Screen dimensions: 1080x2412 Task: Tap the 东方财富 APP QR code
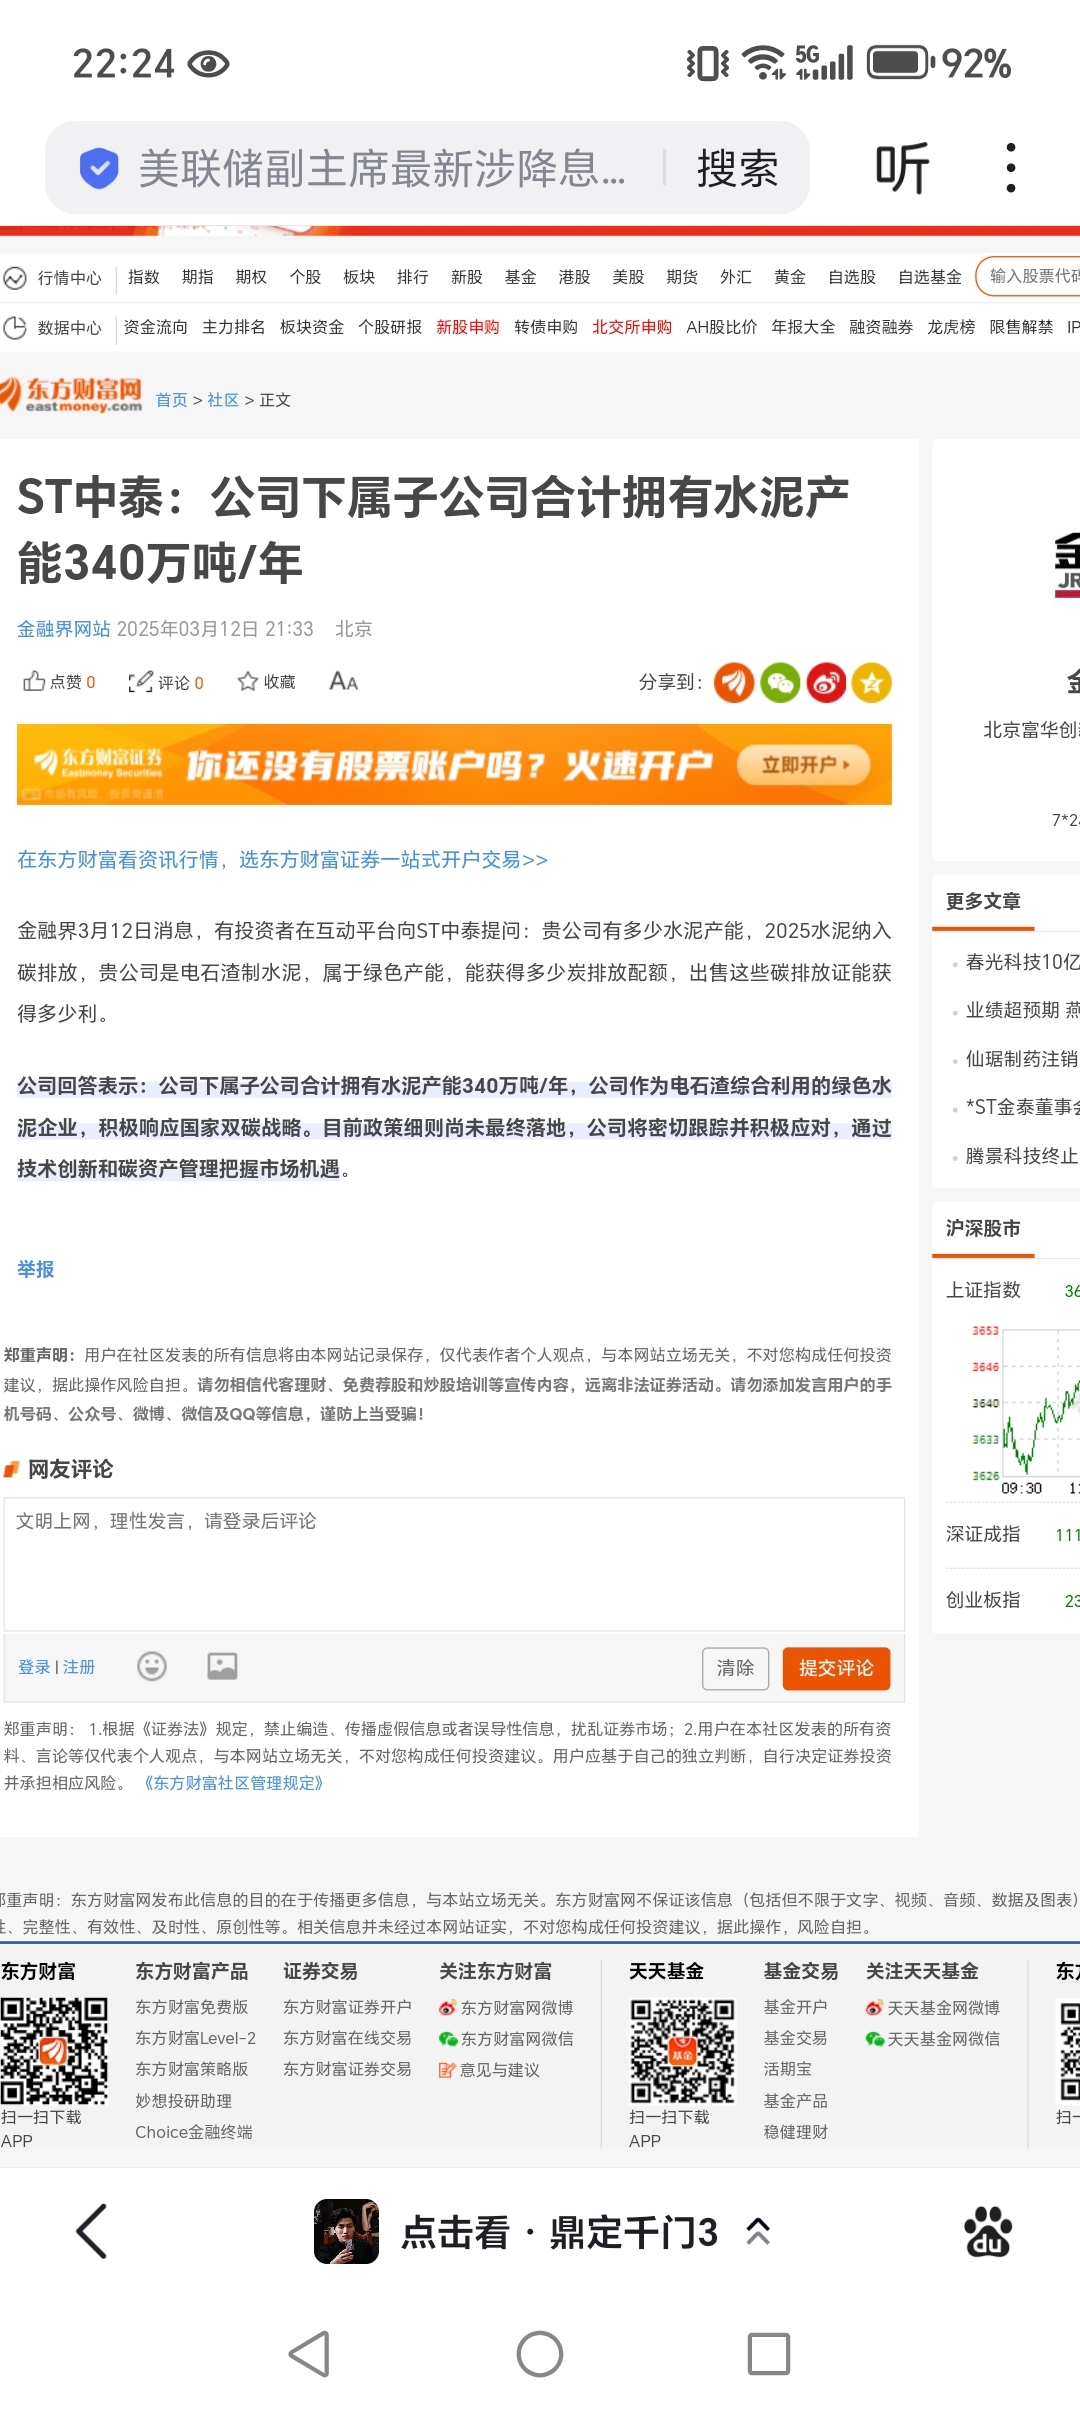tap(54, 2051)
